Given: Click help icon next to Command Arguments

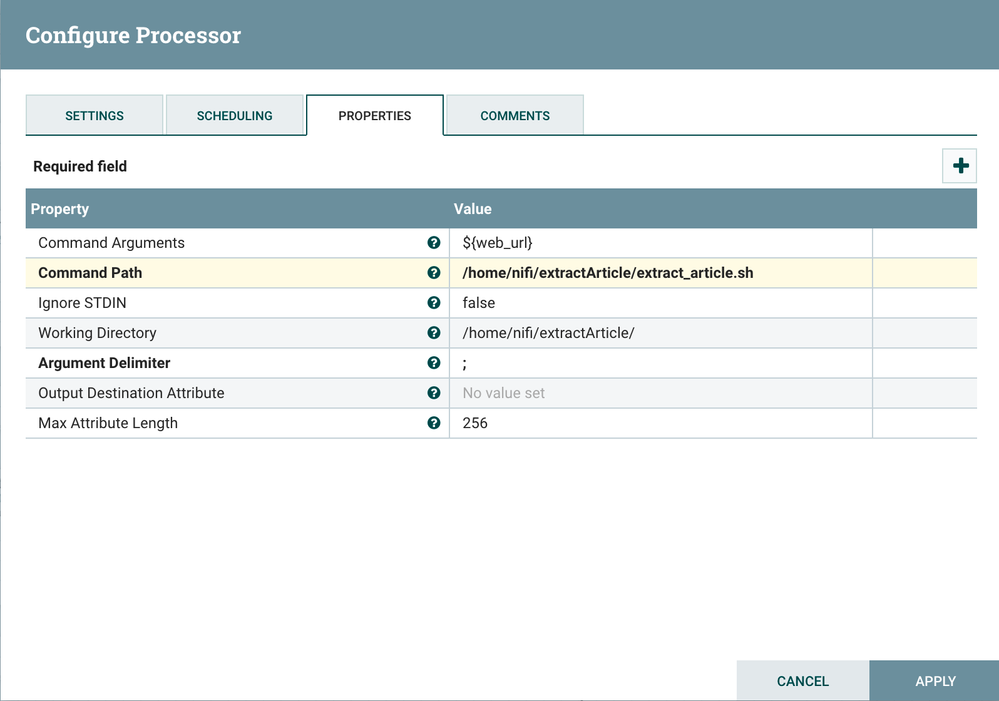Looking at the screenshot, I should (x=434, y=243).
